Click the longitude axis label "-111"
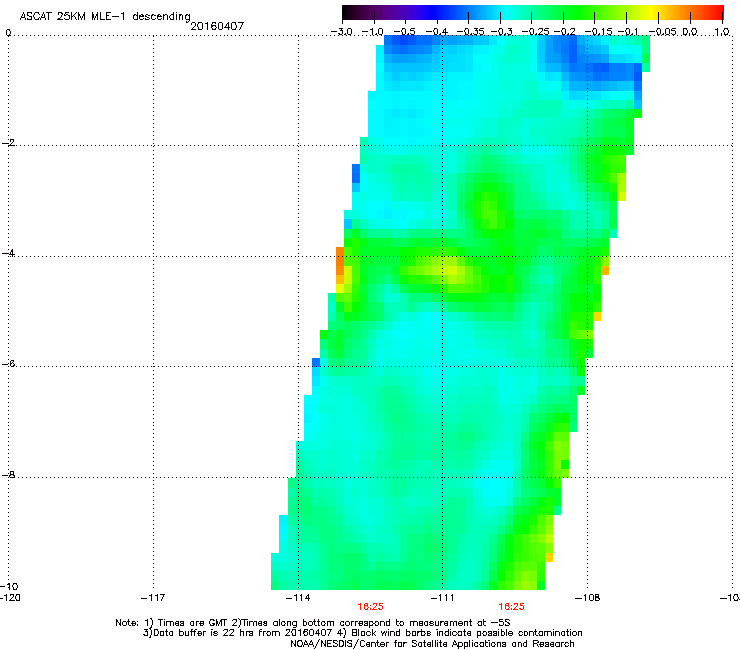Viewport: 740px width, 650px height. pos(443,598)
